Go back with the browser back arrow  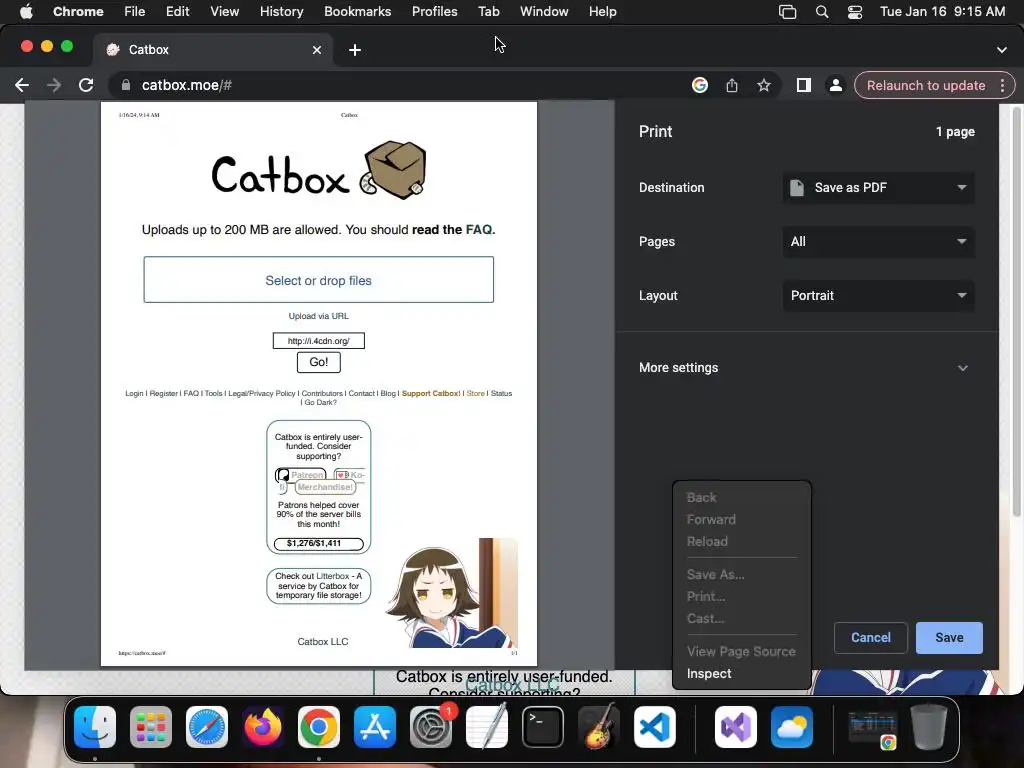[x=22, y=85]
